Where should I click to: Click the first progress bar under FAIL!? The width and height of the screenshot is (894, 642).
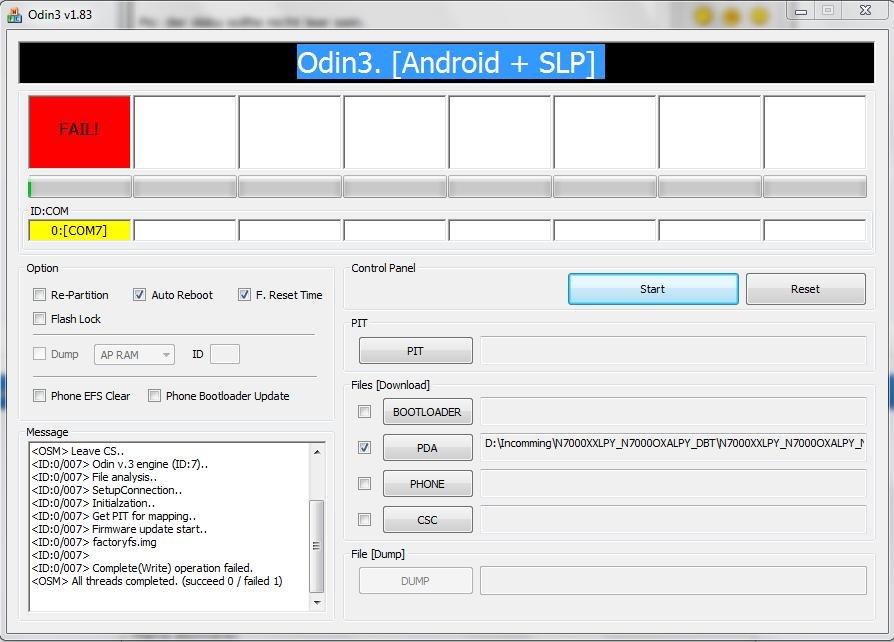80,187
